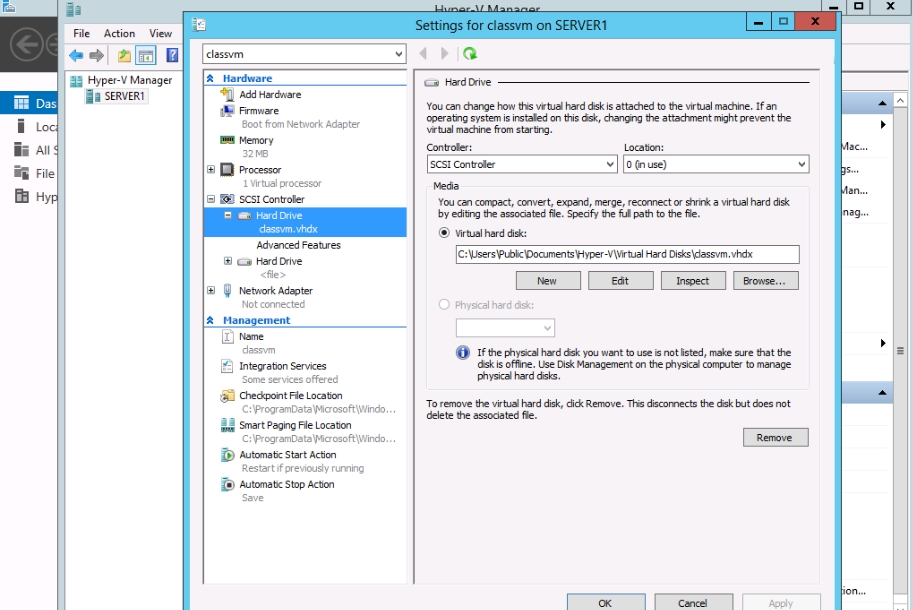Click the Remove button

(x=776, y=437)
